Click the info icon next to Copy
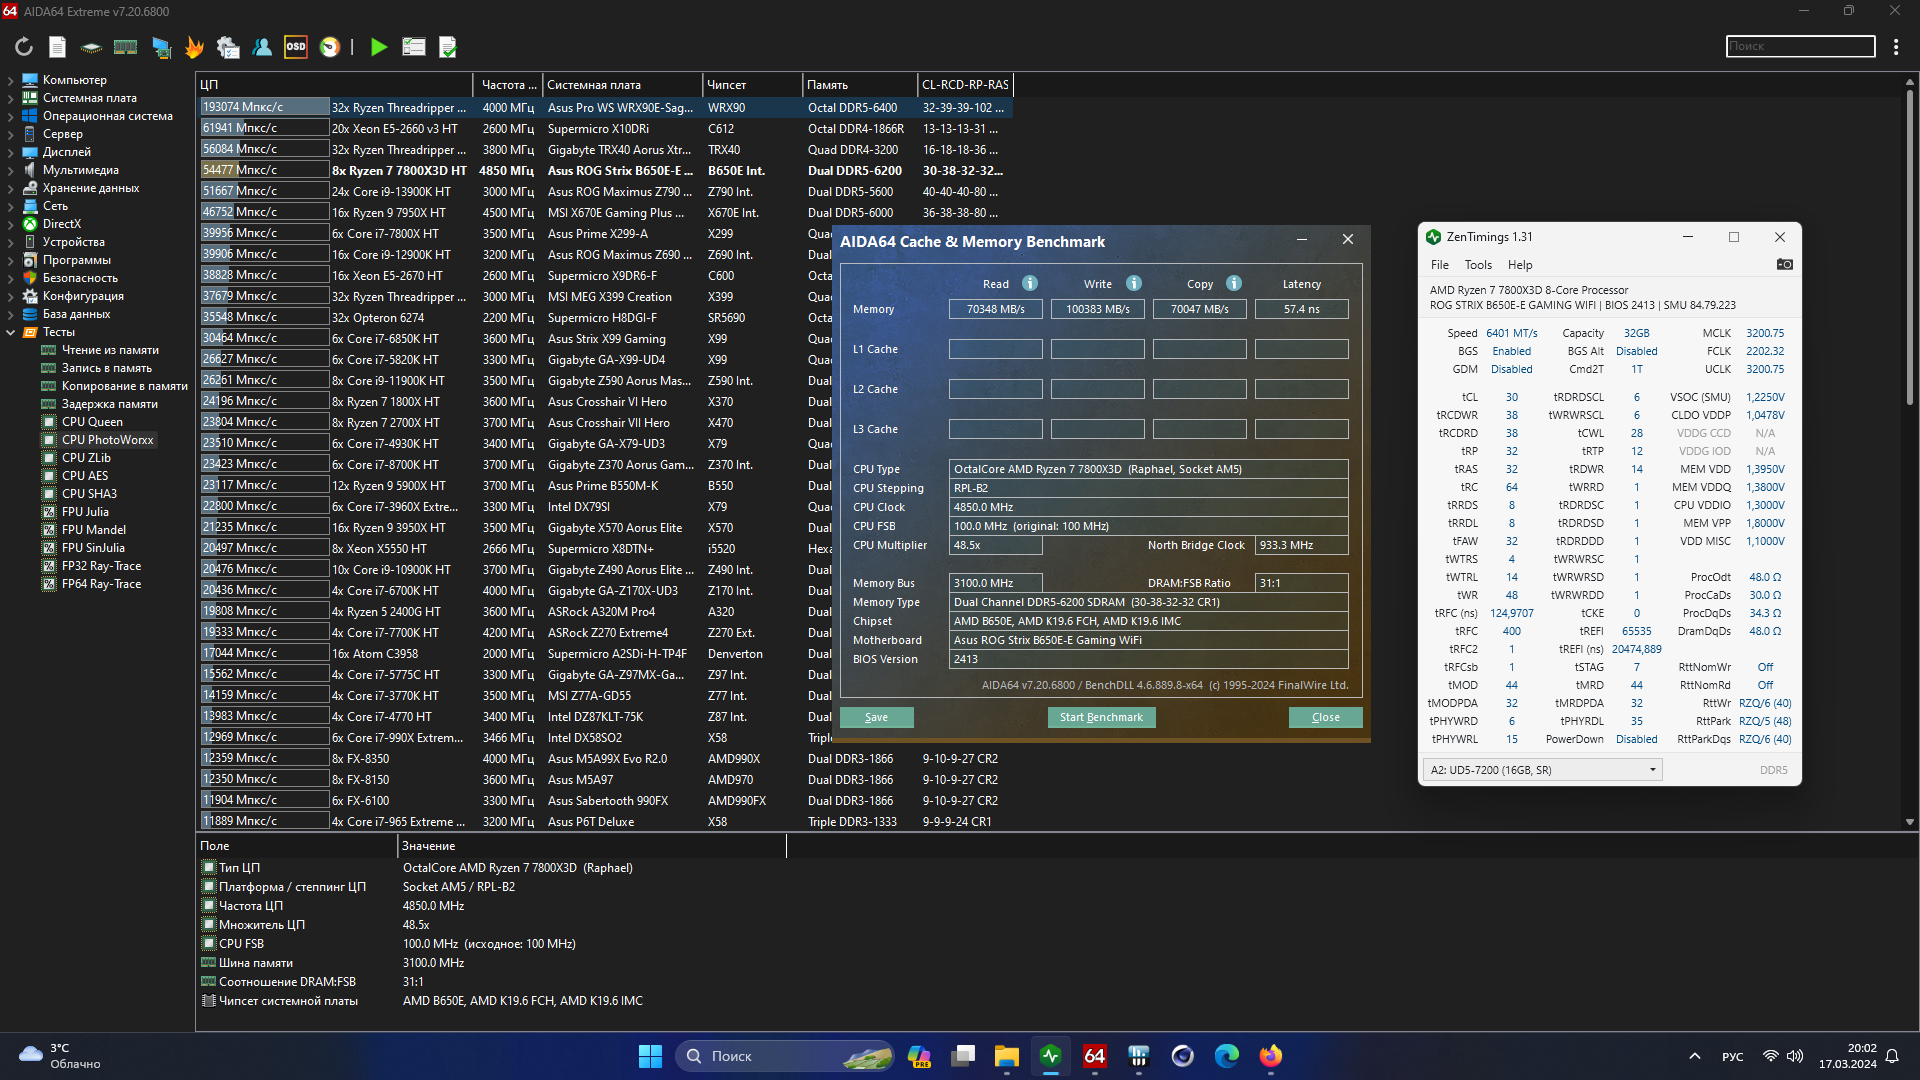This screenshot has width=1920, height=1080. point(1234,283)
